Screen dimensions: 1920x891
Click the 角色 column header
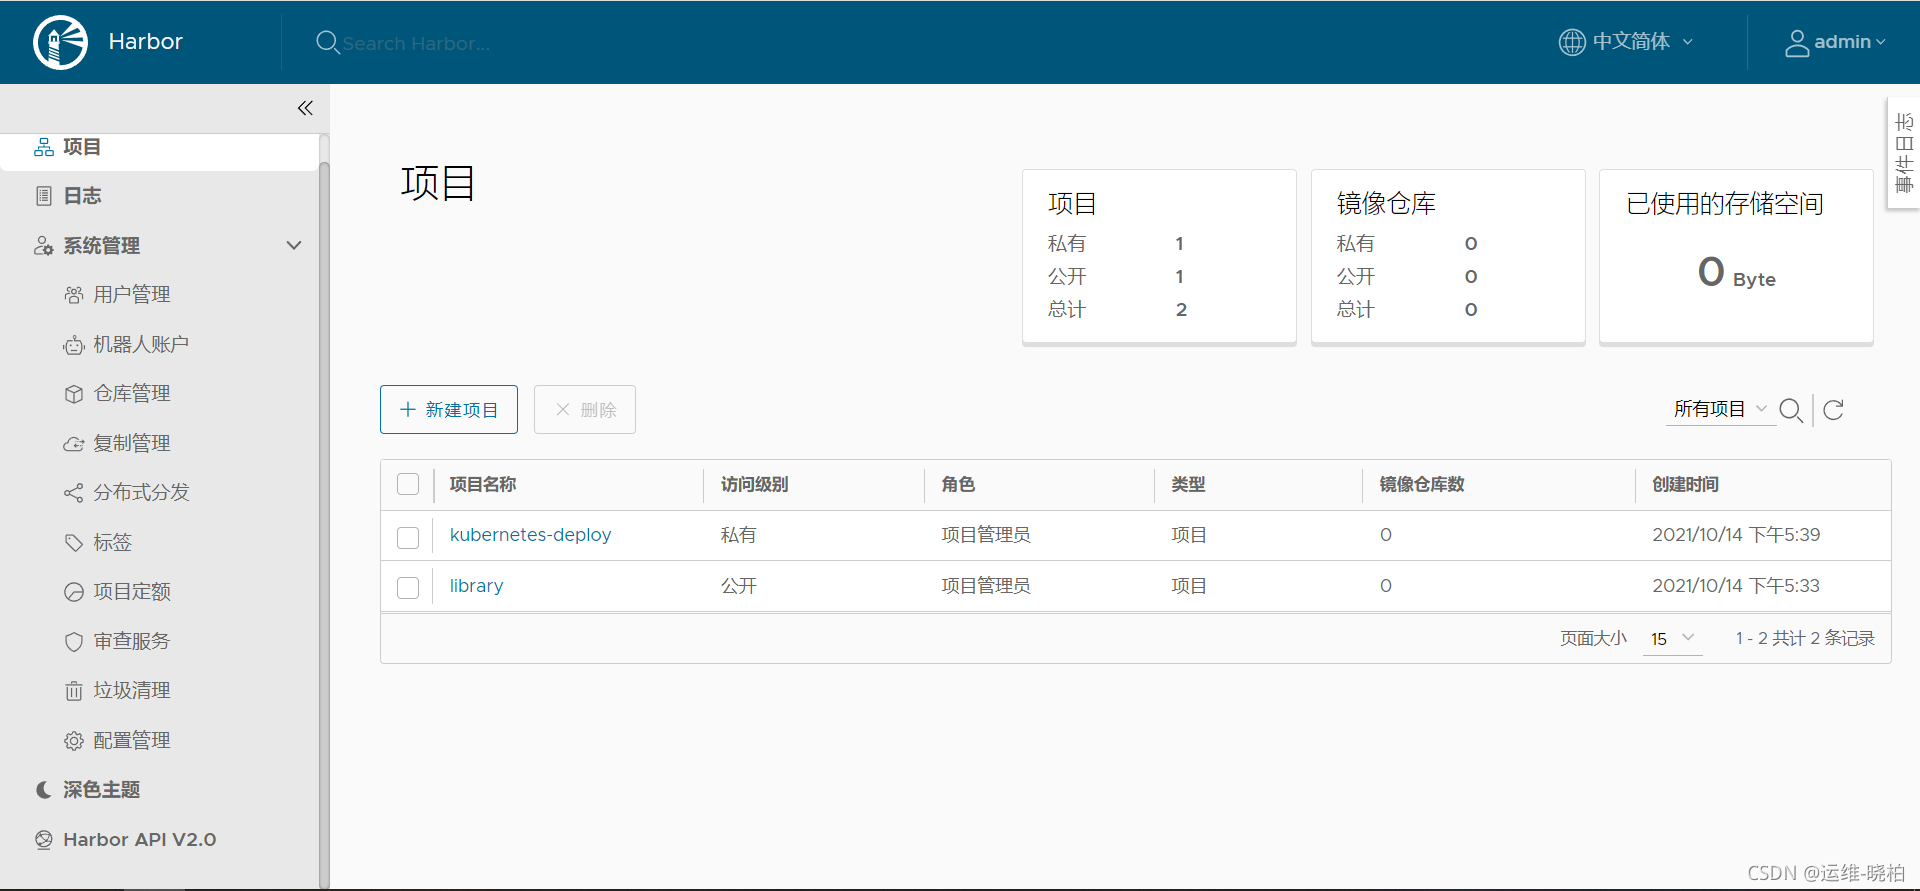click(958, 484)
